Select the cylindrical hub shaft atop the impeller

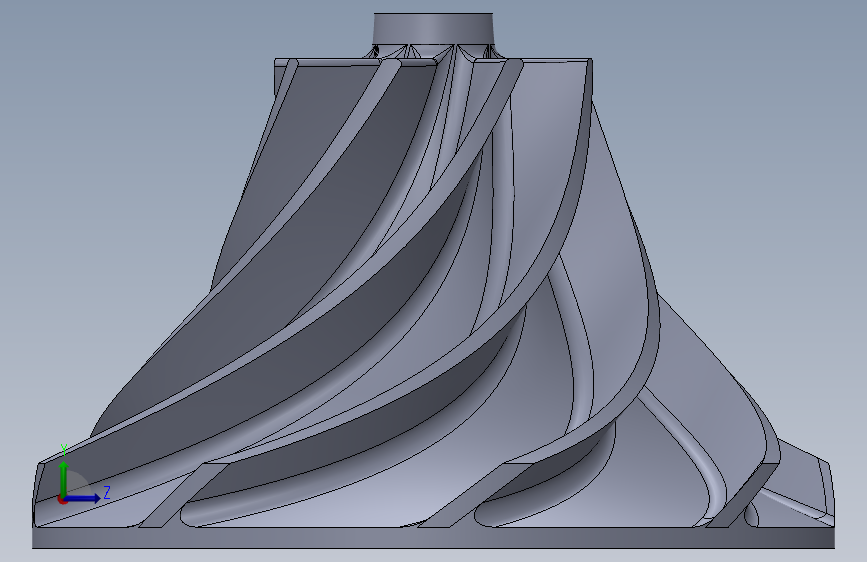coord(433,29)
